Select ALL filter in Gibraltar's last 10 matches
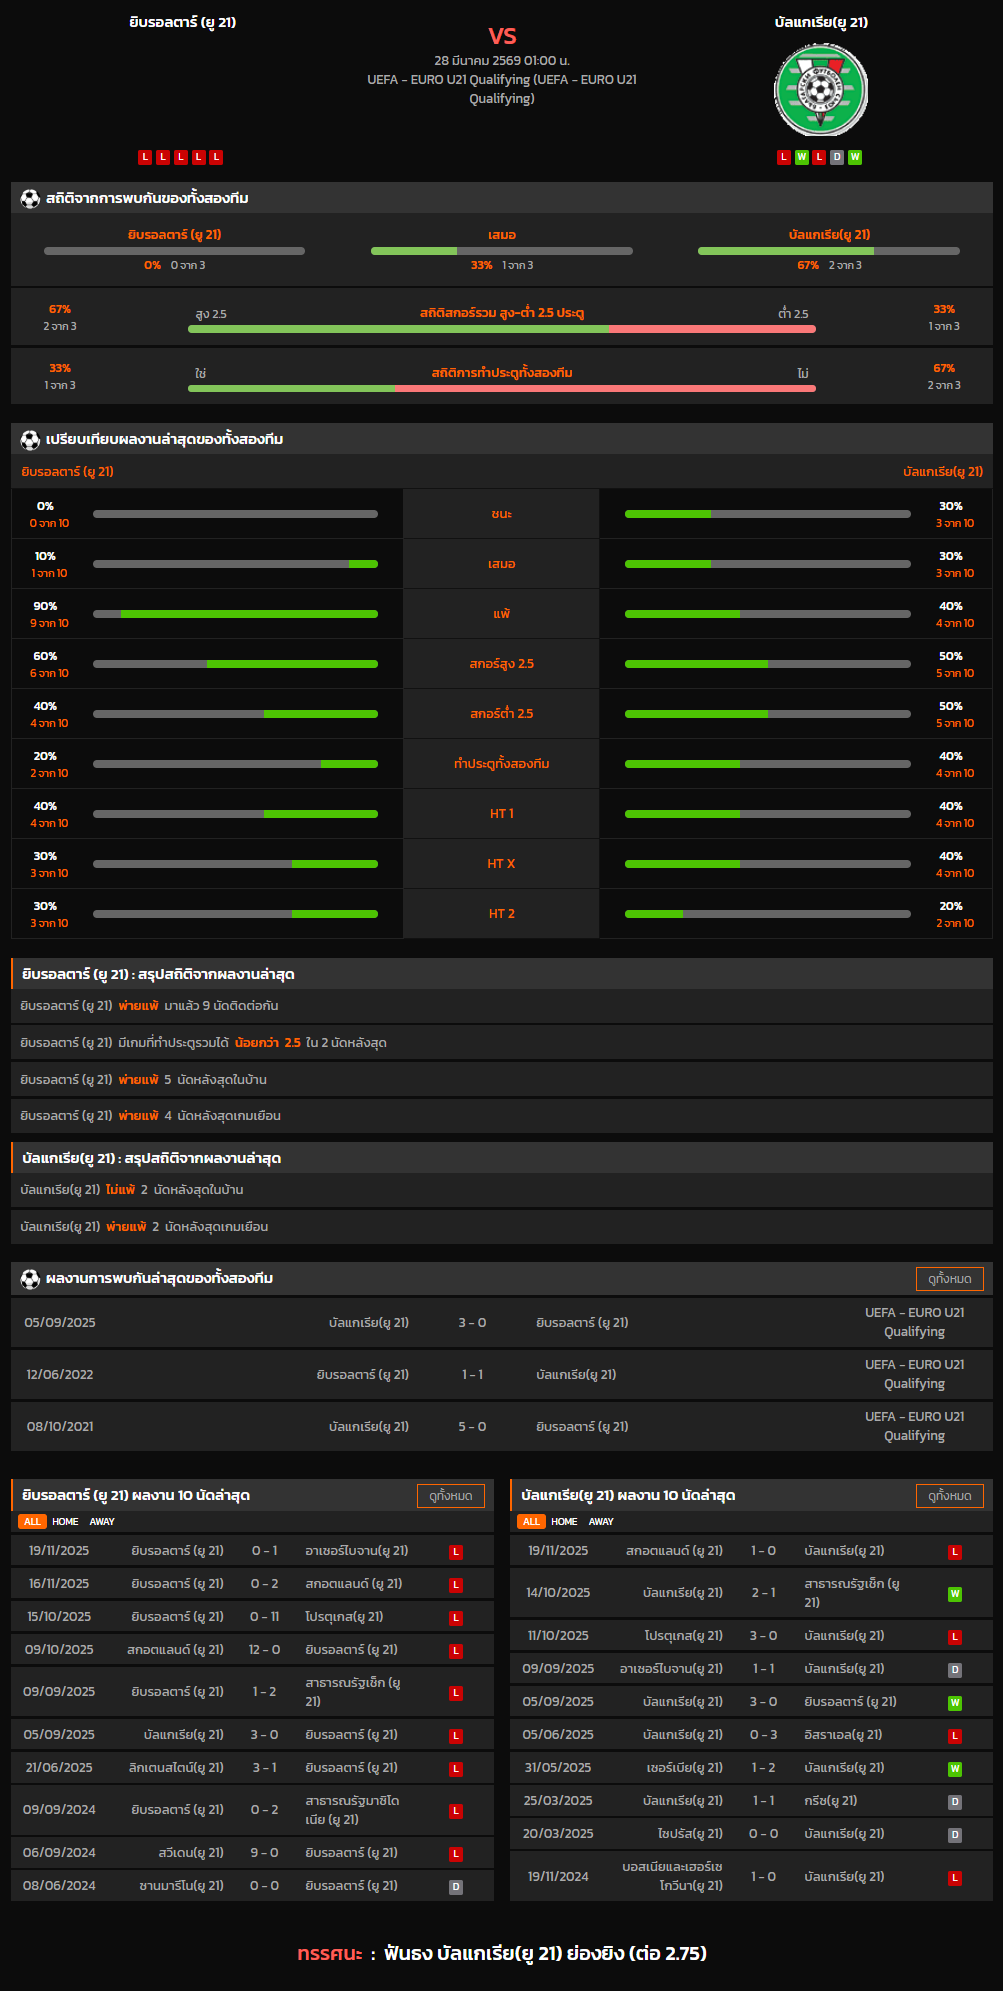This screenshot has height=1991, width=1003. 32,1522
